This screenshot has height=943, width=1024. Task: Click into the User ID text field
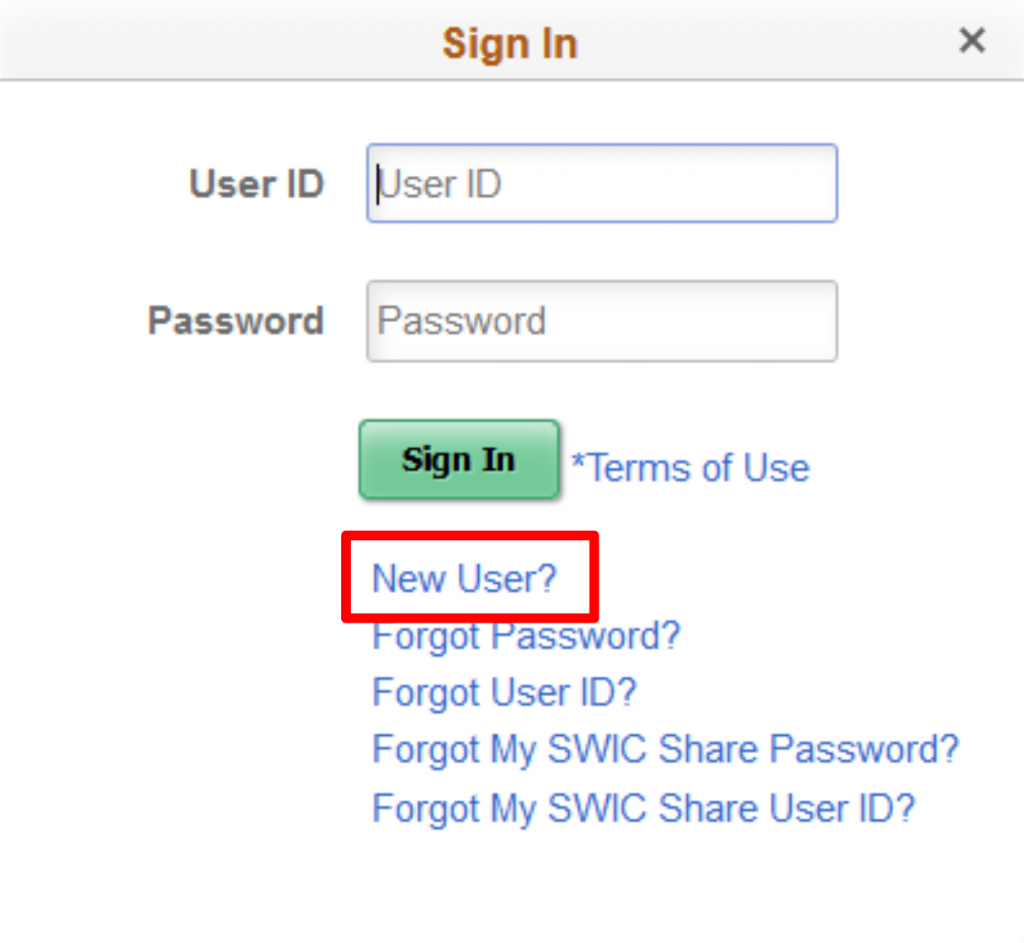point(601,184)
